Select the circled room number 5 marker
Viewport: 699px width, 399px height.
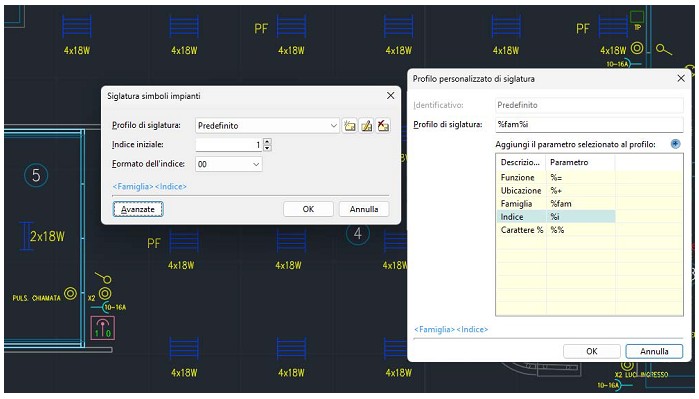pyautogui.click(x=36, y=175)
